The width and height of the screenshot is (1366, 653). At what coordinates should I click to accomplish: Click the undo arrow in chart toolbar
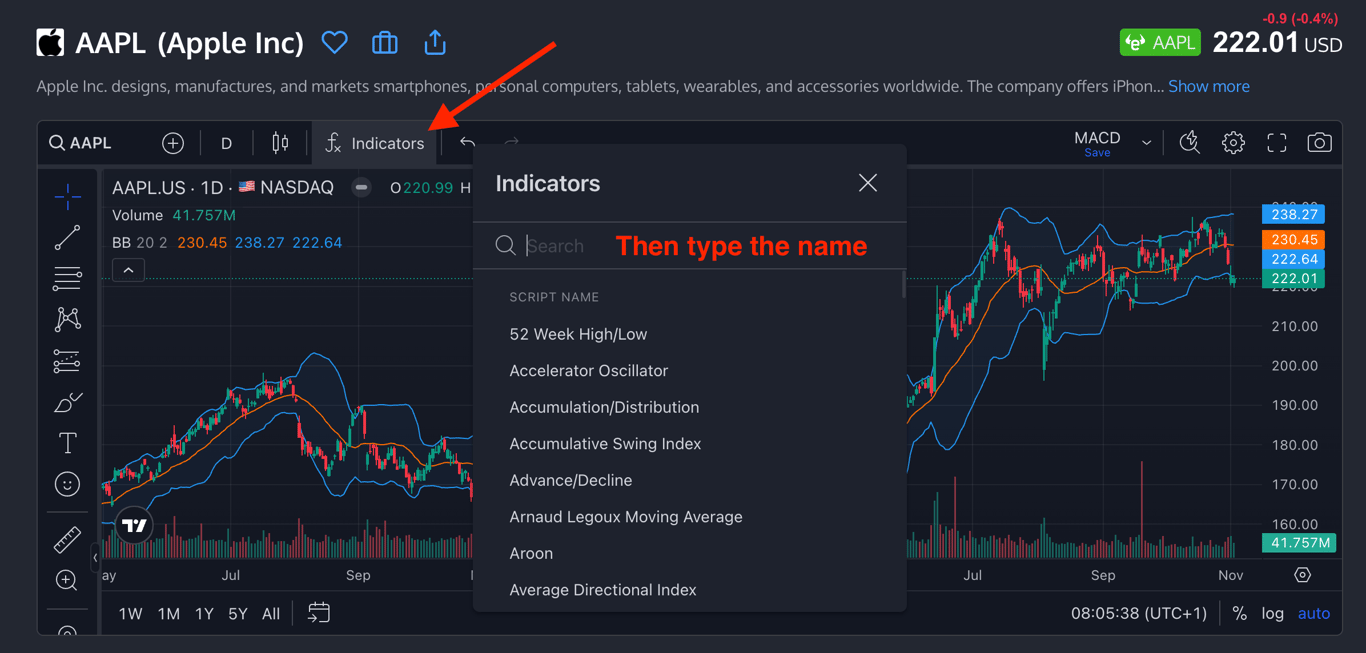point(467,143)
